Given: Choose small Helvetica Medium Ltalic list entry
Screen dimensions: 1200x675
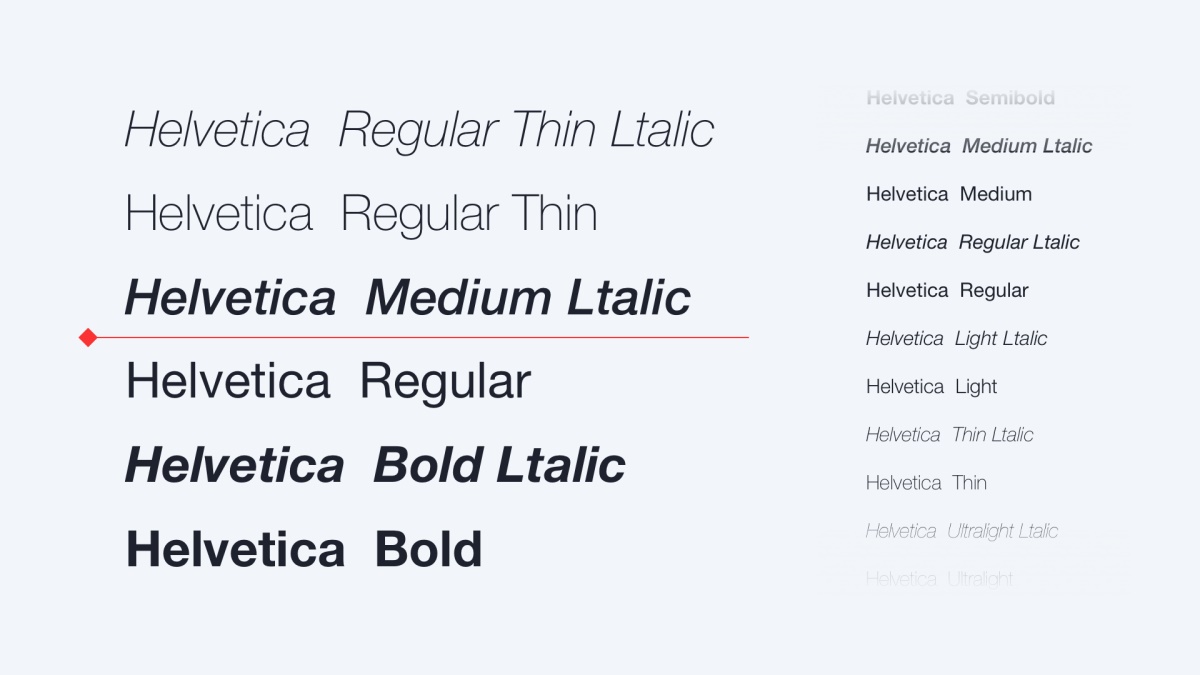Looking at the screenshot, I should point(979,146).
